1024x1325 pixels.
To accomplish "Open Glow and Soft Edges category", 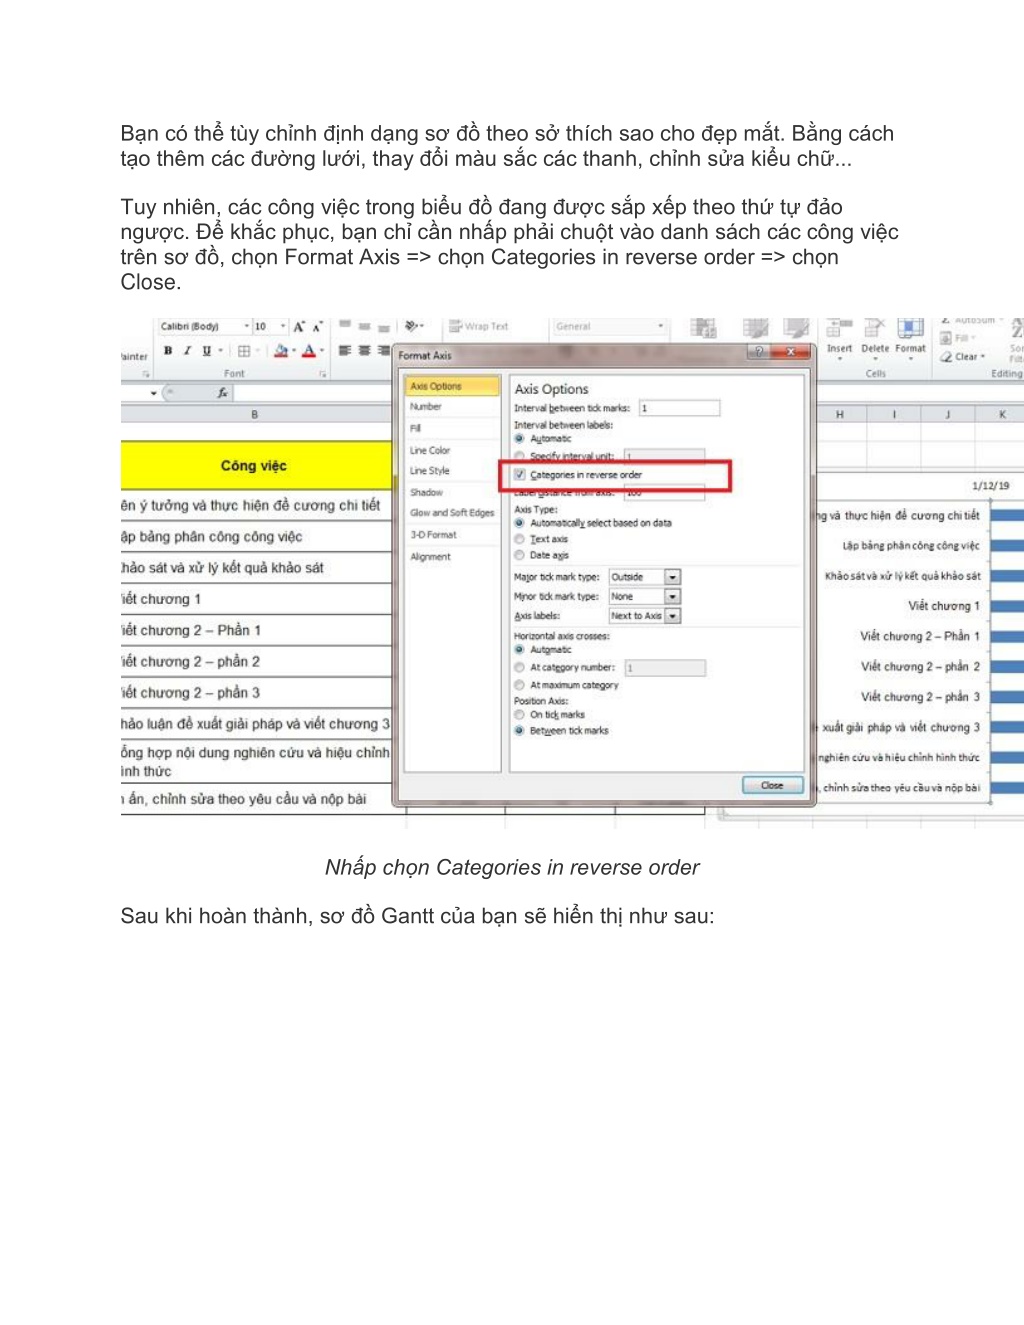I will click(452, 513).
